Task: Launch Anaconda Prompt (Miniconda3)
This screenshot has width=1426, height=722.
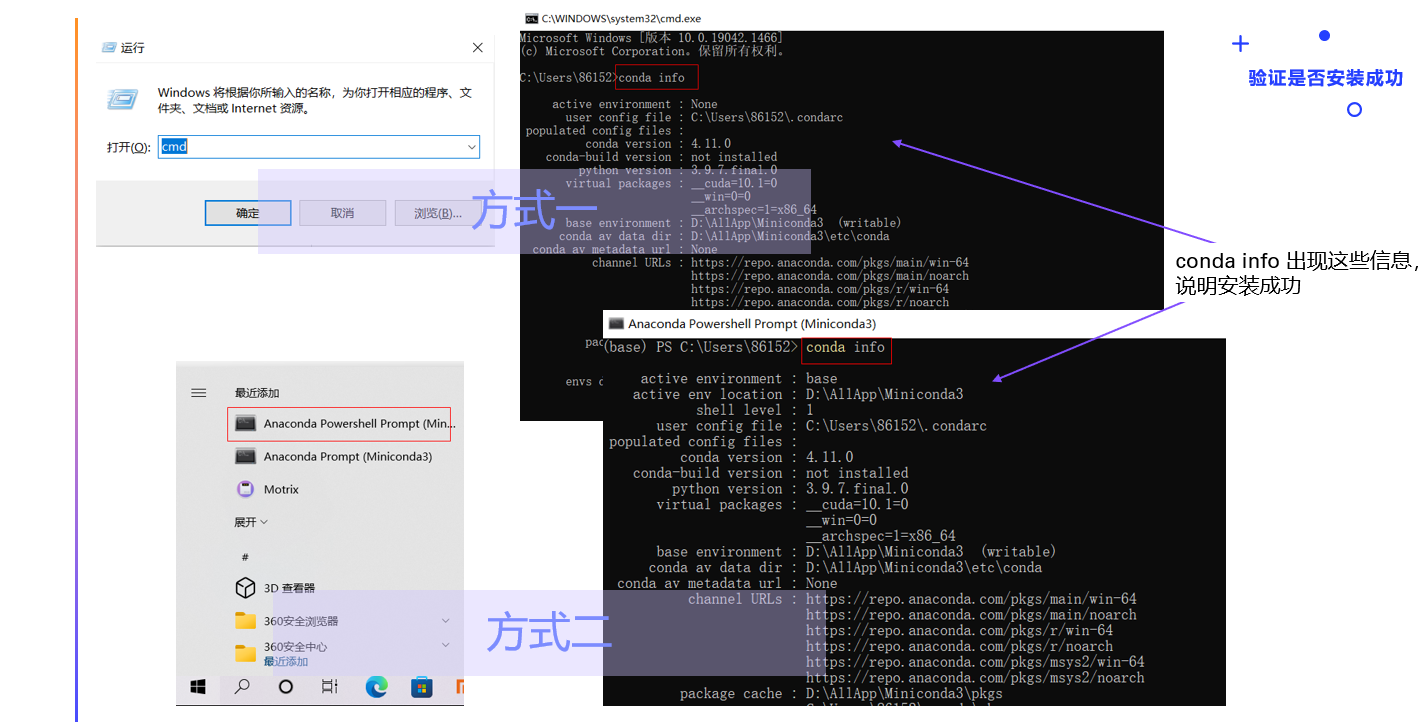Action: click(x=333, y=456)
